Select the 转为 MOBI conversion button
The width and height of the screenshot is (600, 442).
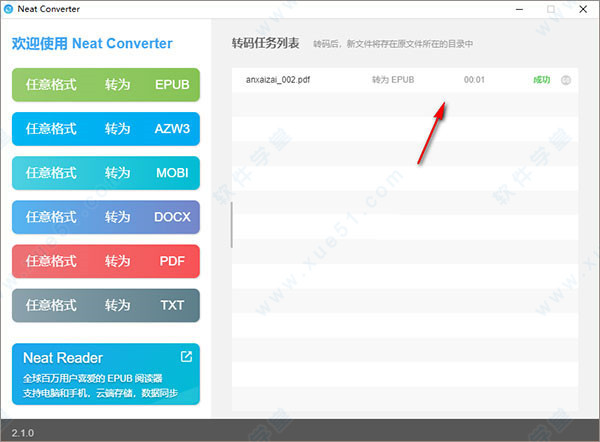[x=106, y=173]
